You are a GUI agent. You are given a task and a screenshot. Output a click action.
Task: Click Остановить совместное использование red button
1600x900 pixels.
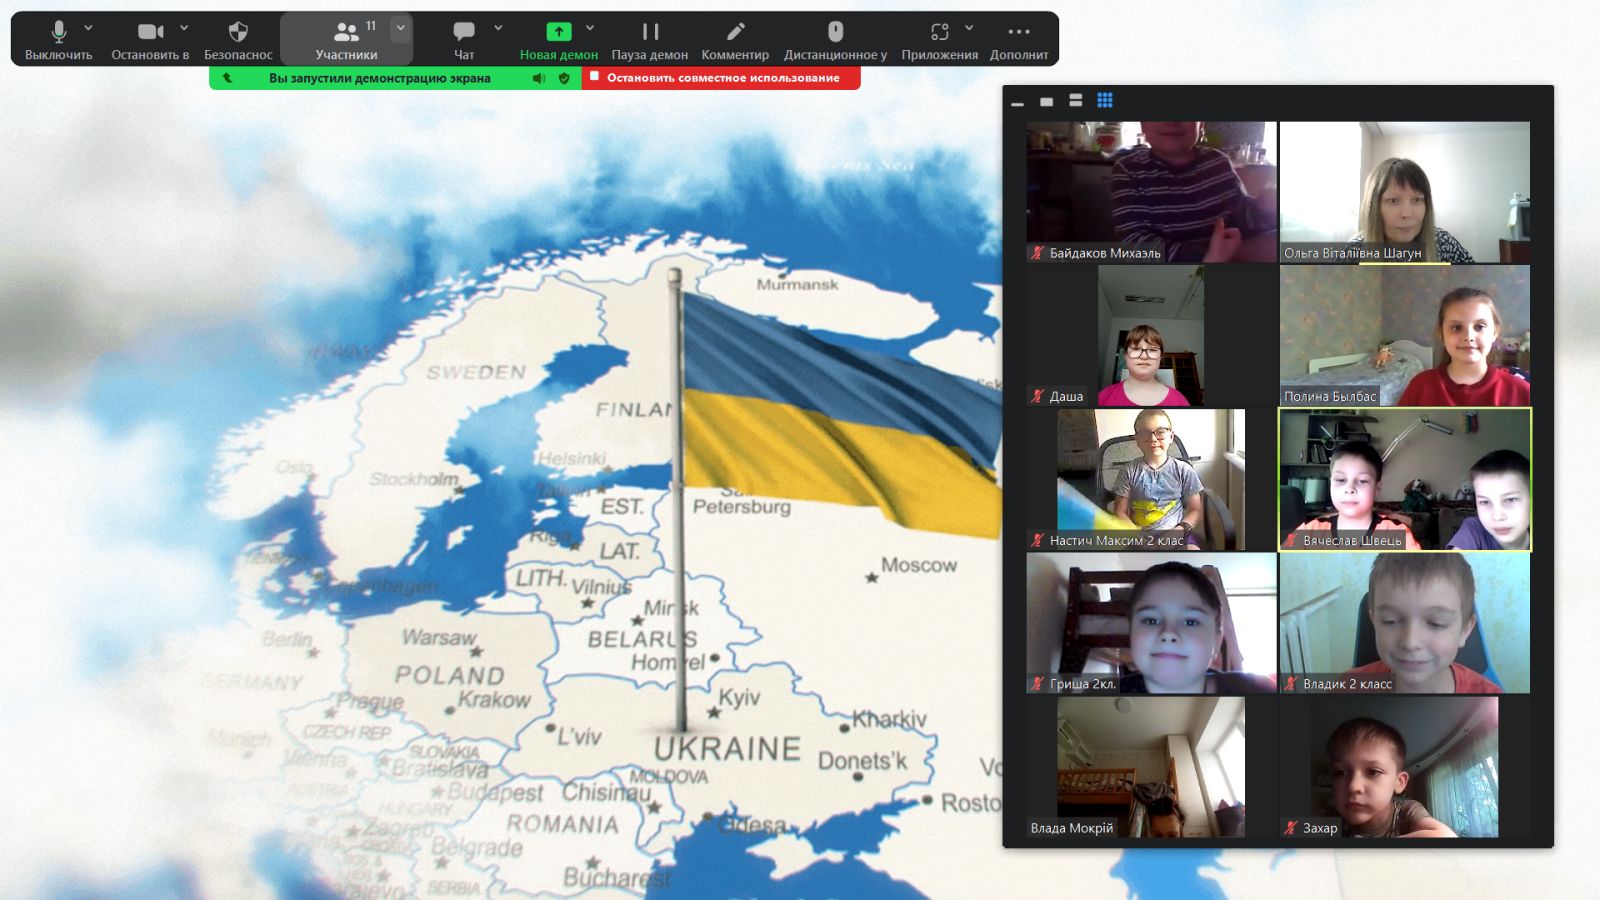(721, 78)
